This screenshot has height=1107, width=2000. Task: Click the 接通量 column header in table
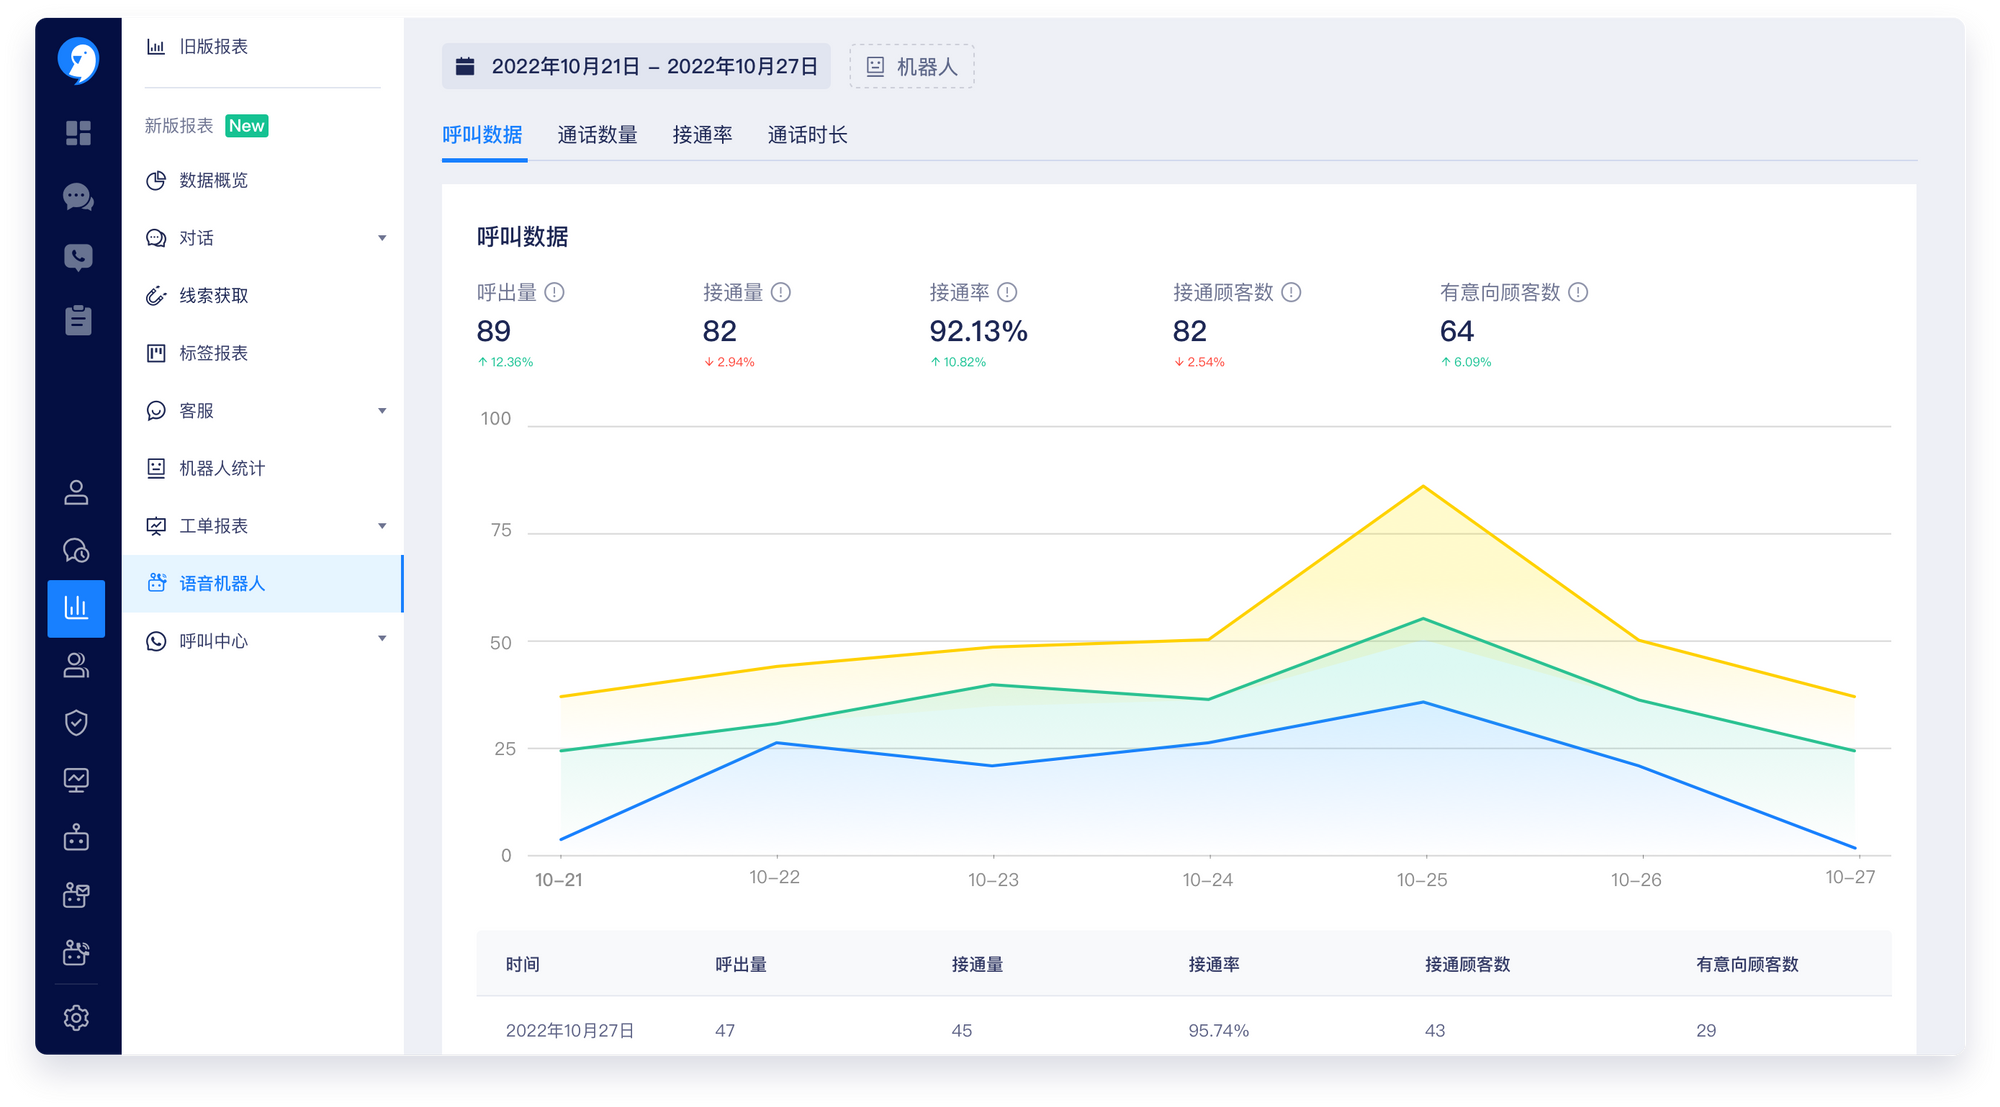point(977,965)
